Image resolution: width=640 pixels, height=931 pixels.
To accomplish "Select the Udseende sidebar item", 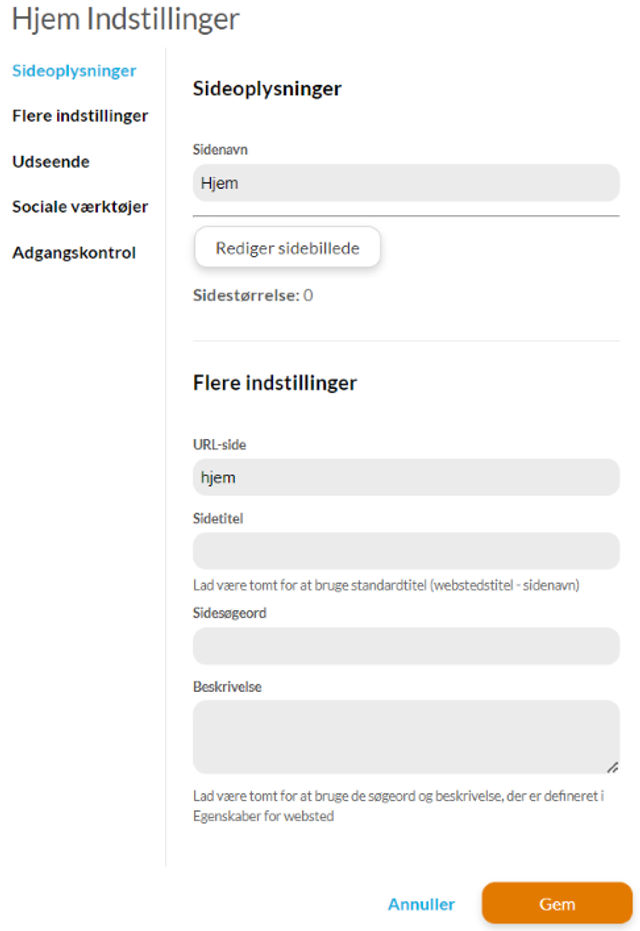I will click(51, 162).
